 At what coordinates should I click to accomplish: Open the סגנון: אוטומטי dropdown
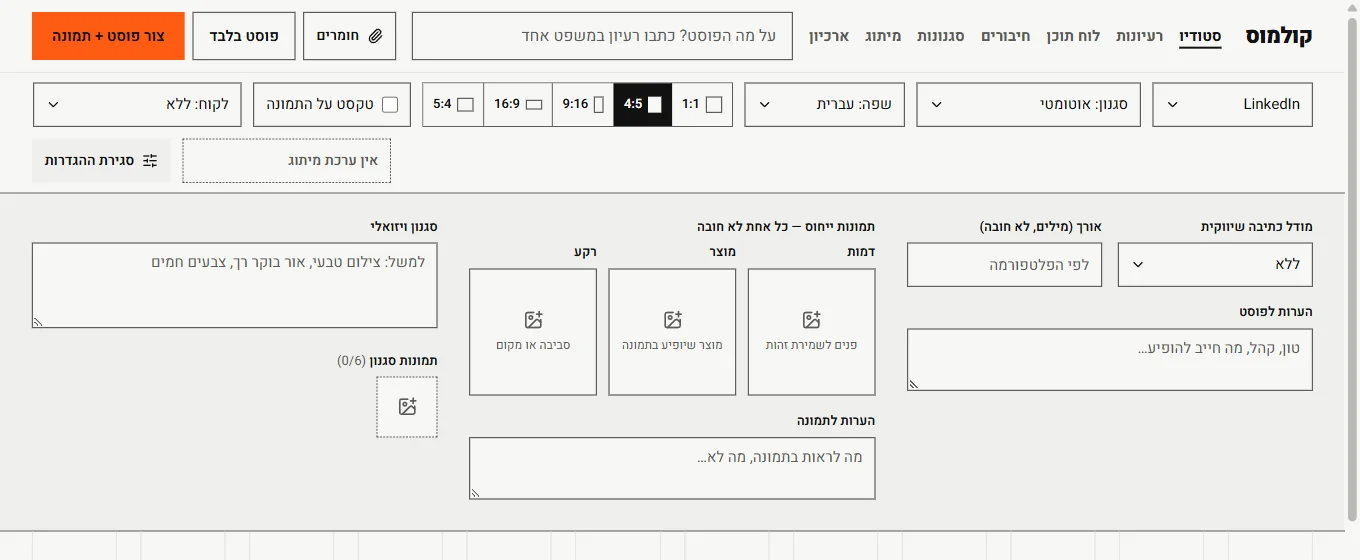click(x=1028, y=104)
